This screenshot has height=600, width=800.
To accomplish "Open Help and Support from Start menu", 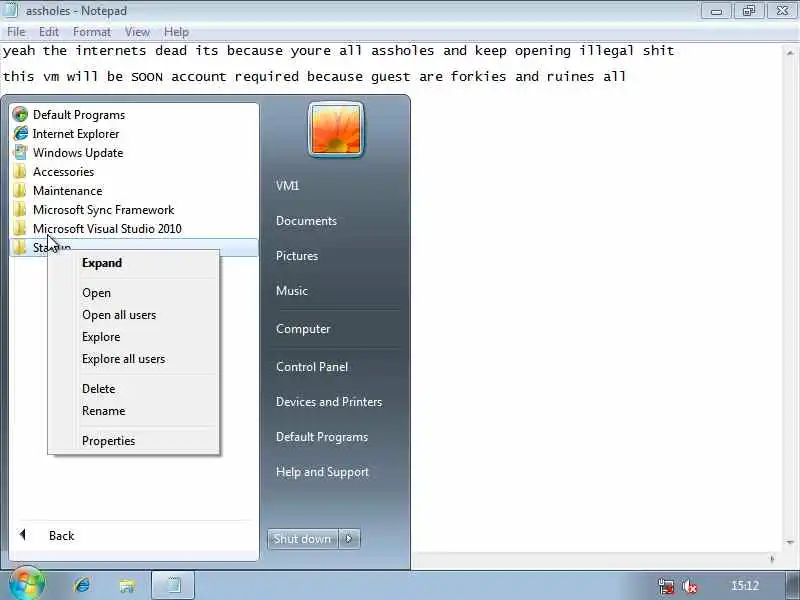I will click(322, 472).
